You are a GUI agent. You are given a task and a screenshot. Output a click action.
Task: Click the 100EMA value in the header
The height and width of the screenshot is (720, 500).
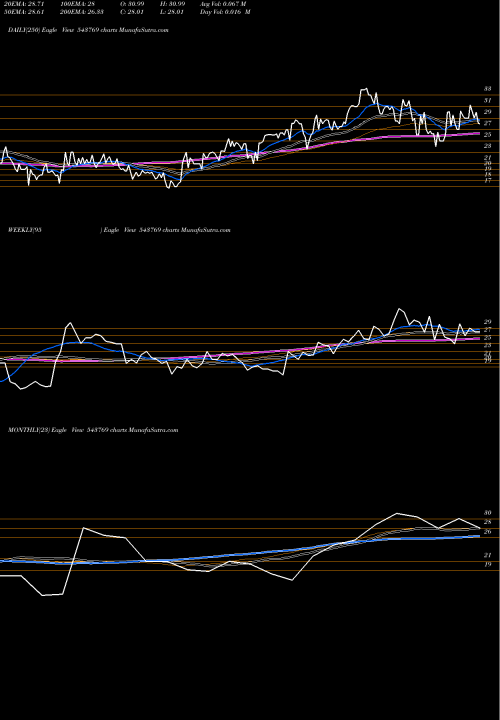tap(77, 4)
